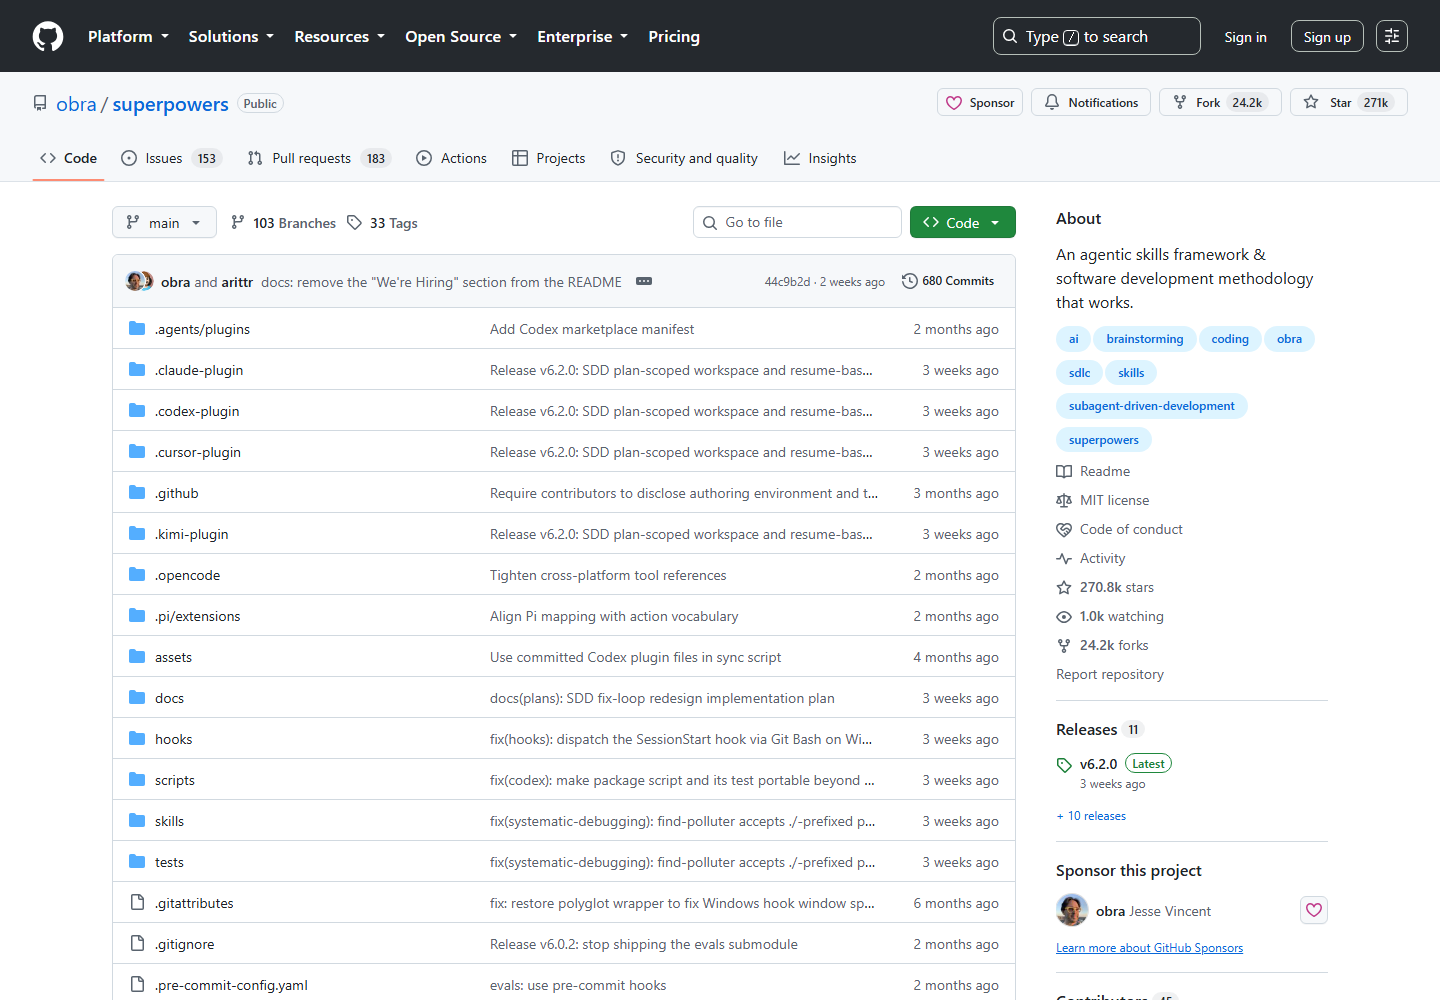Open the Security and quality tab
Screen dimensions: 1440x1000
684,158
